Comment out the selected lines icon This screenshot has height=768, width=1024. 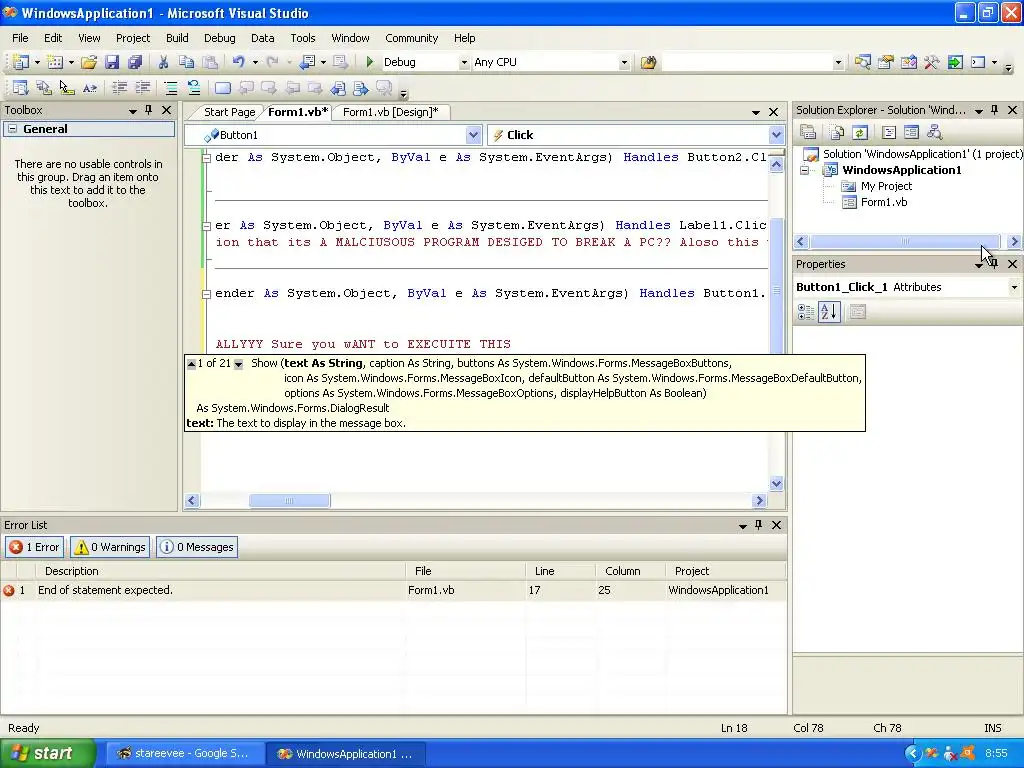[x=171, y=88]
